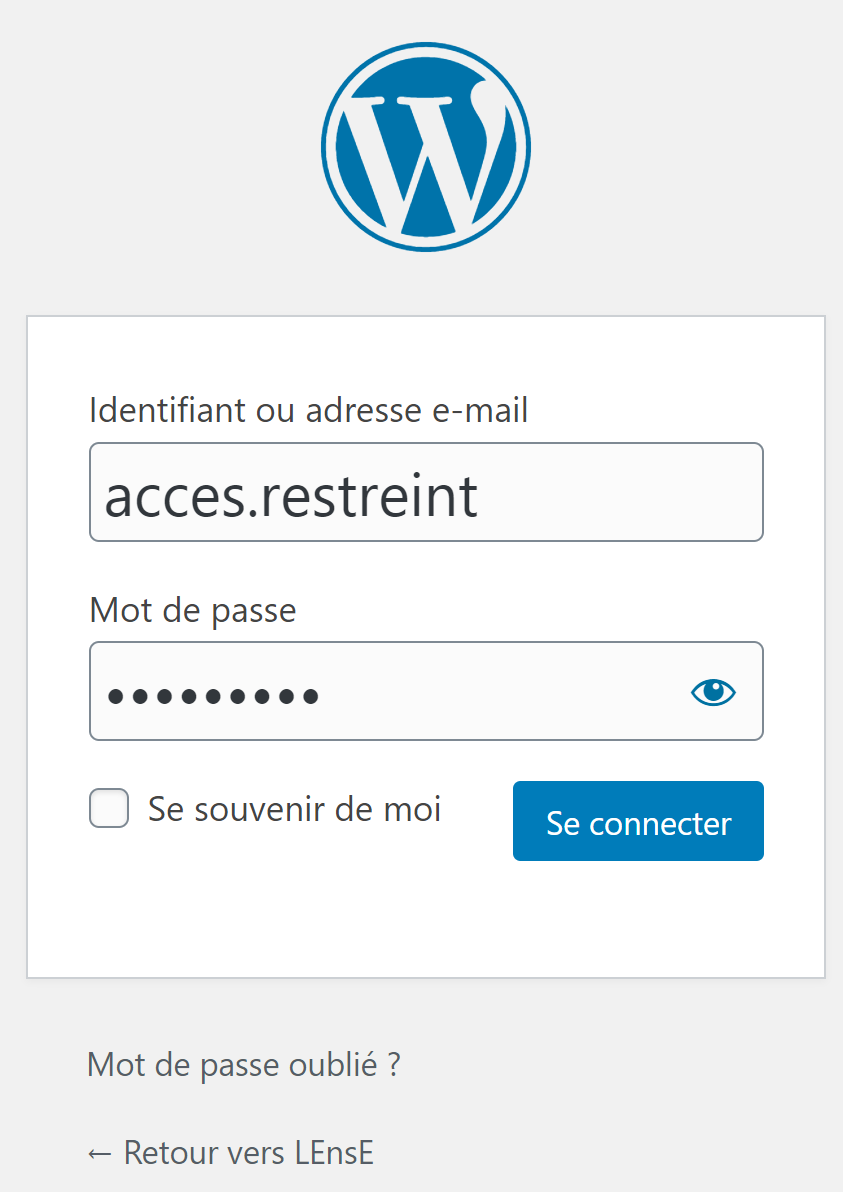Click empty space after the password dots
The image size is (843, 1192).
click(494, 692)
